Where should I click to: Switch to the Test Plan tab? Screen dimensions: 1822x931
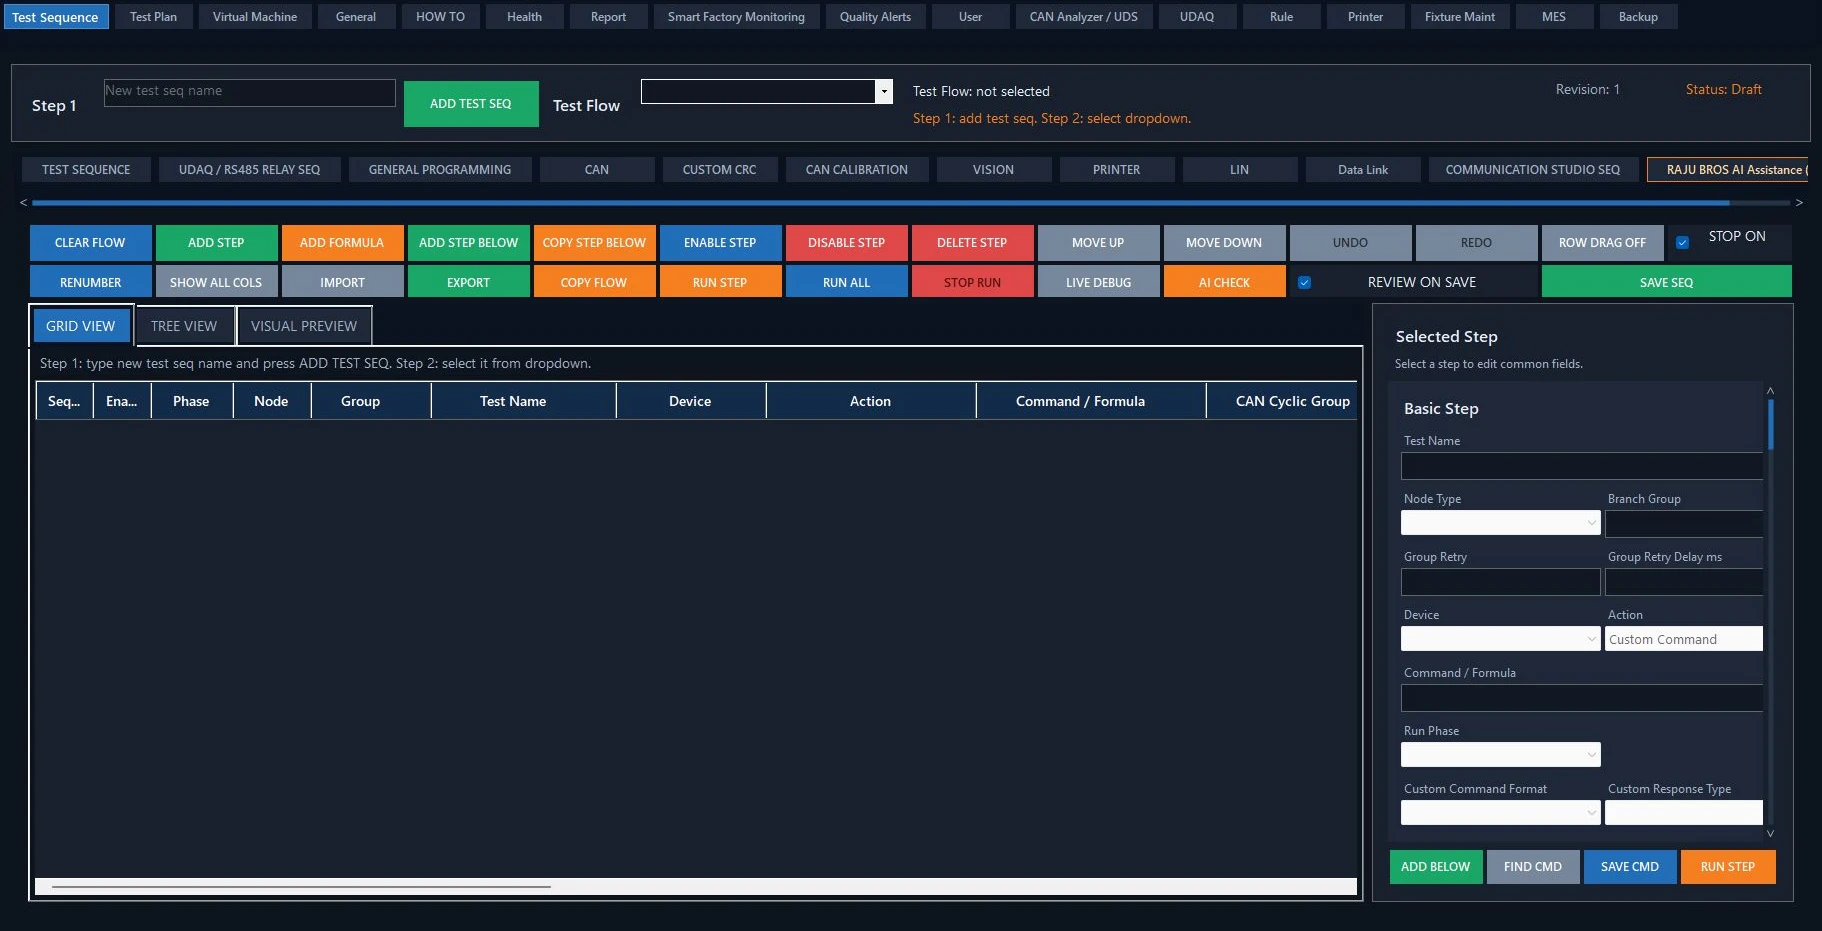click(153, 17)
